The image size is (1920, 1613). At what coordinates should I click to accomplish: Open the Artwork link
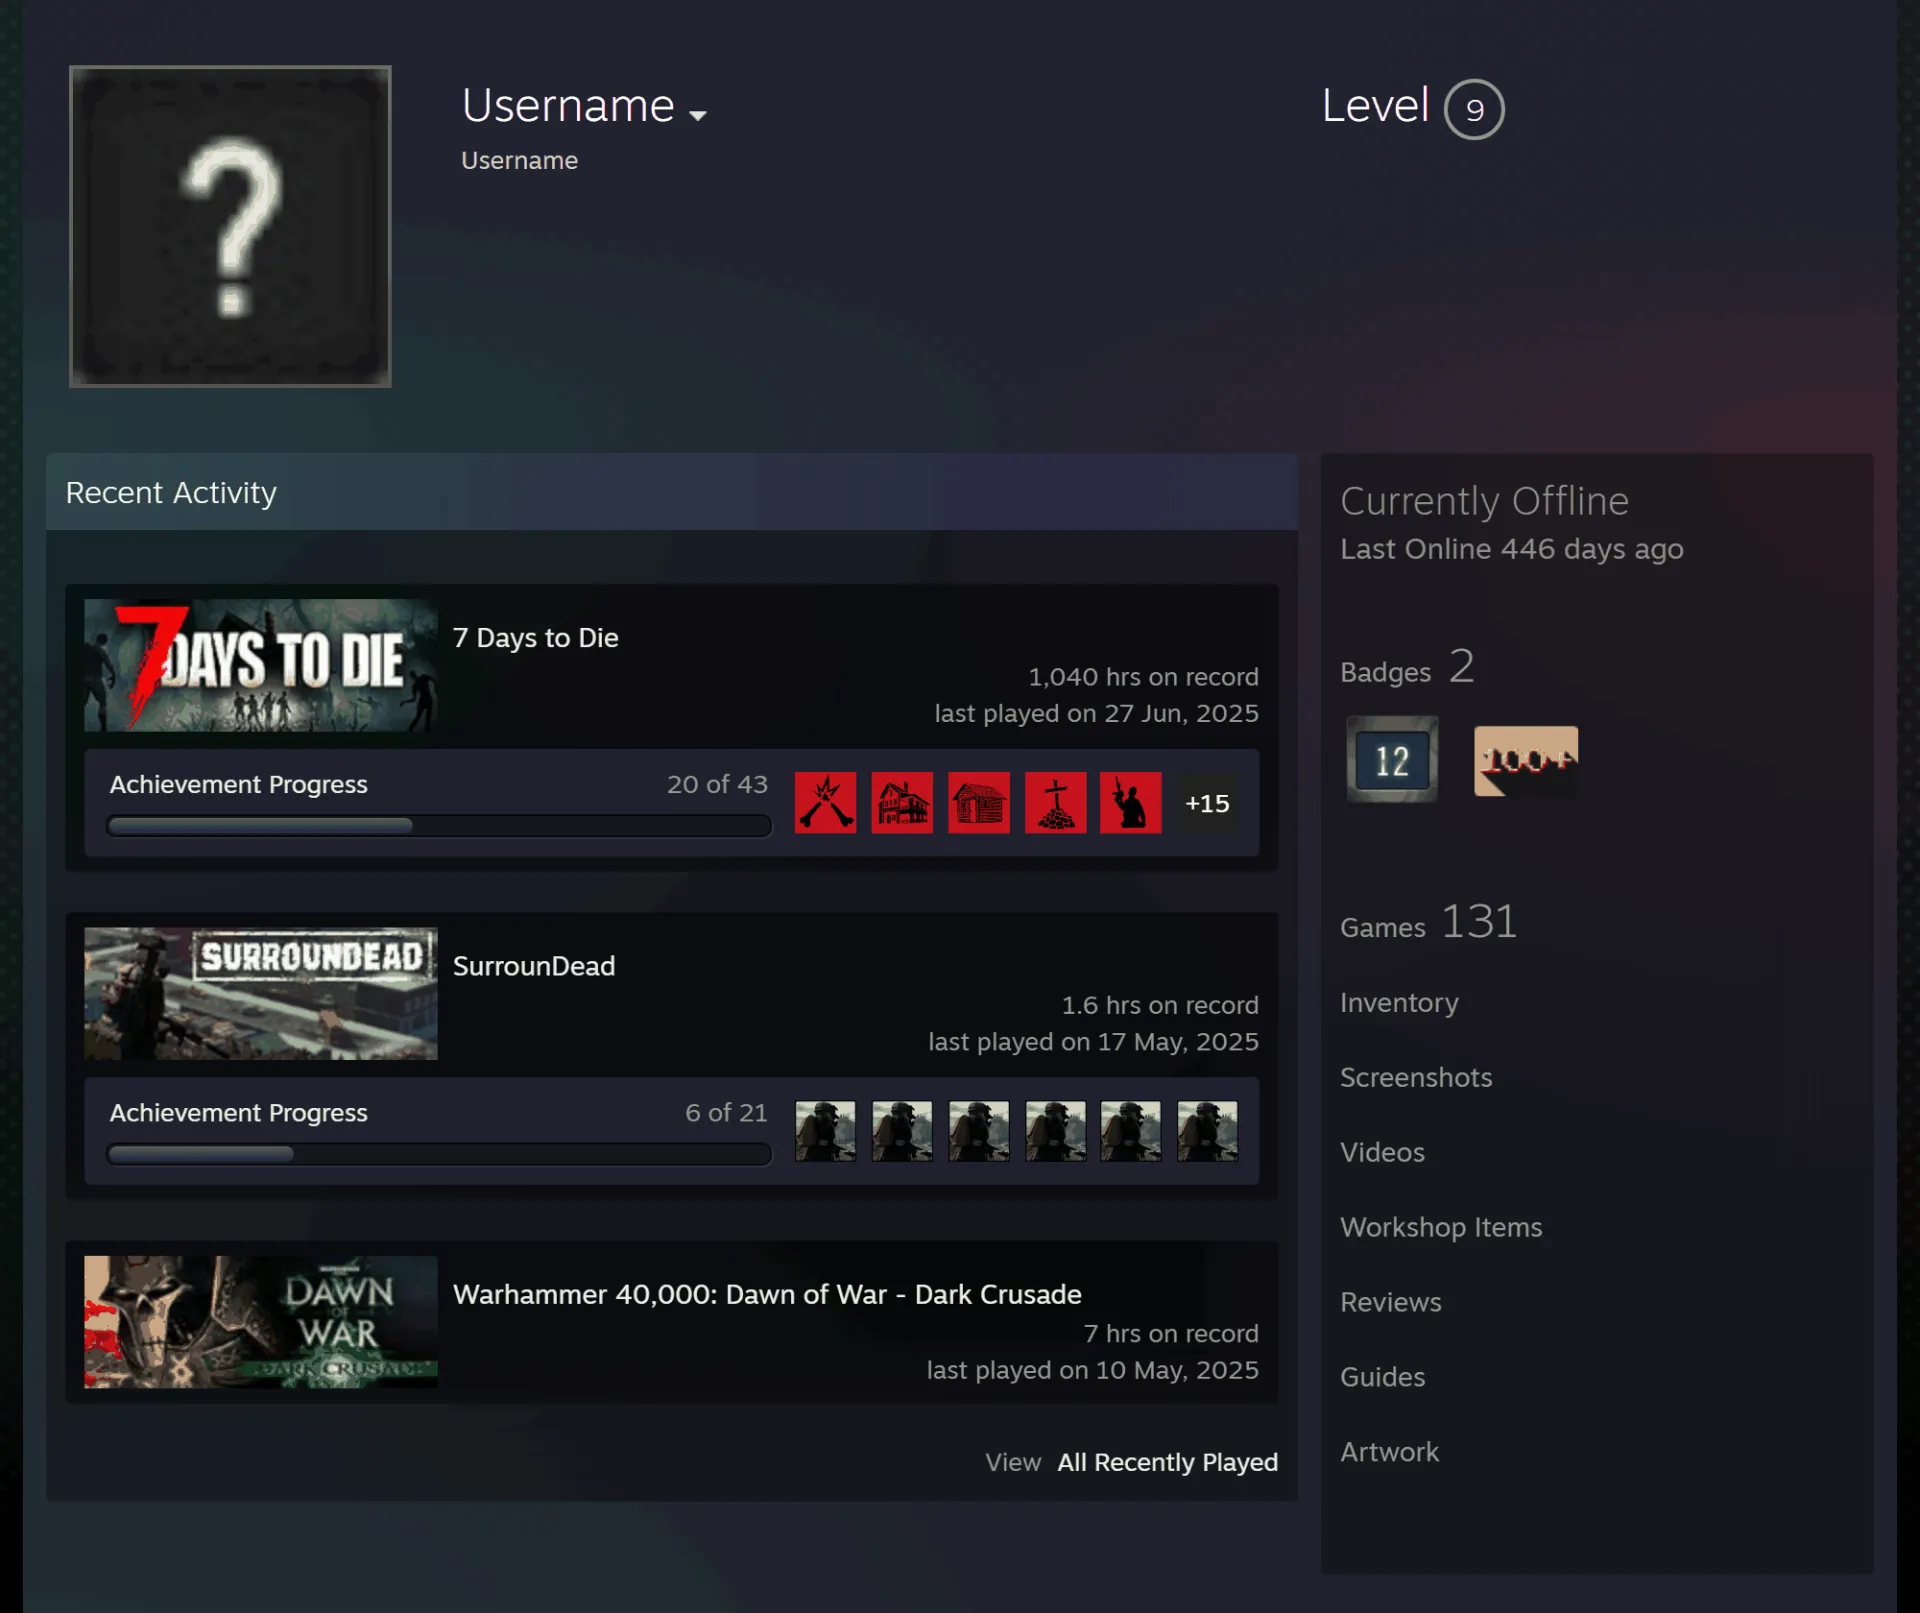pos(1389,1453)
